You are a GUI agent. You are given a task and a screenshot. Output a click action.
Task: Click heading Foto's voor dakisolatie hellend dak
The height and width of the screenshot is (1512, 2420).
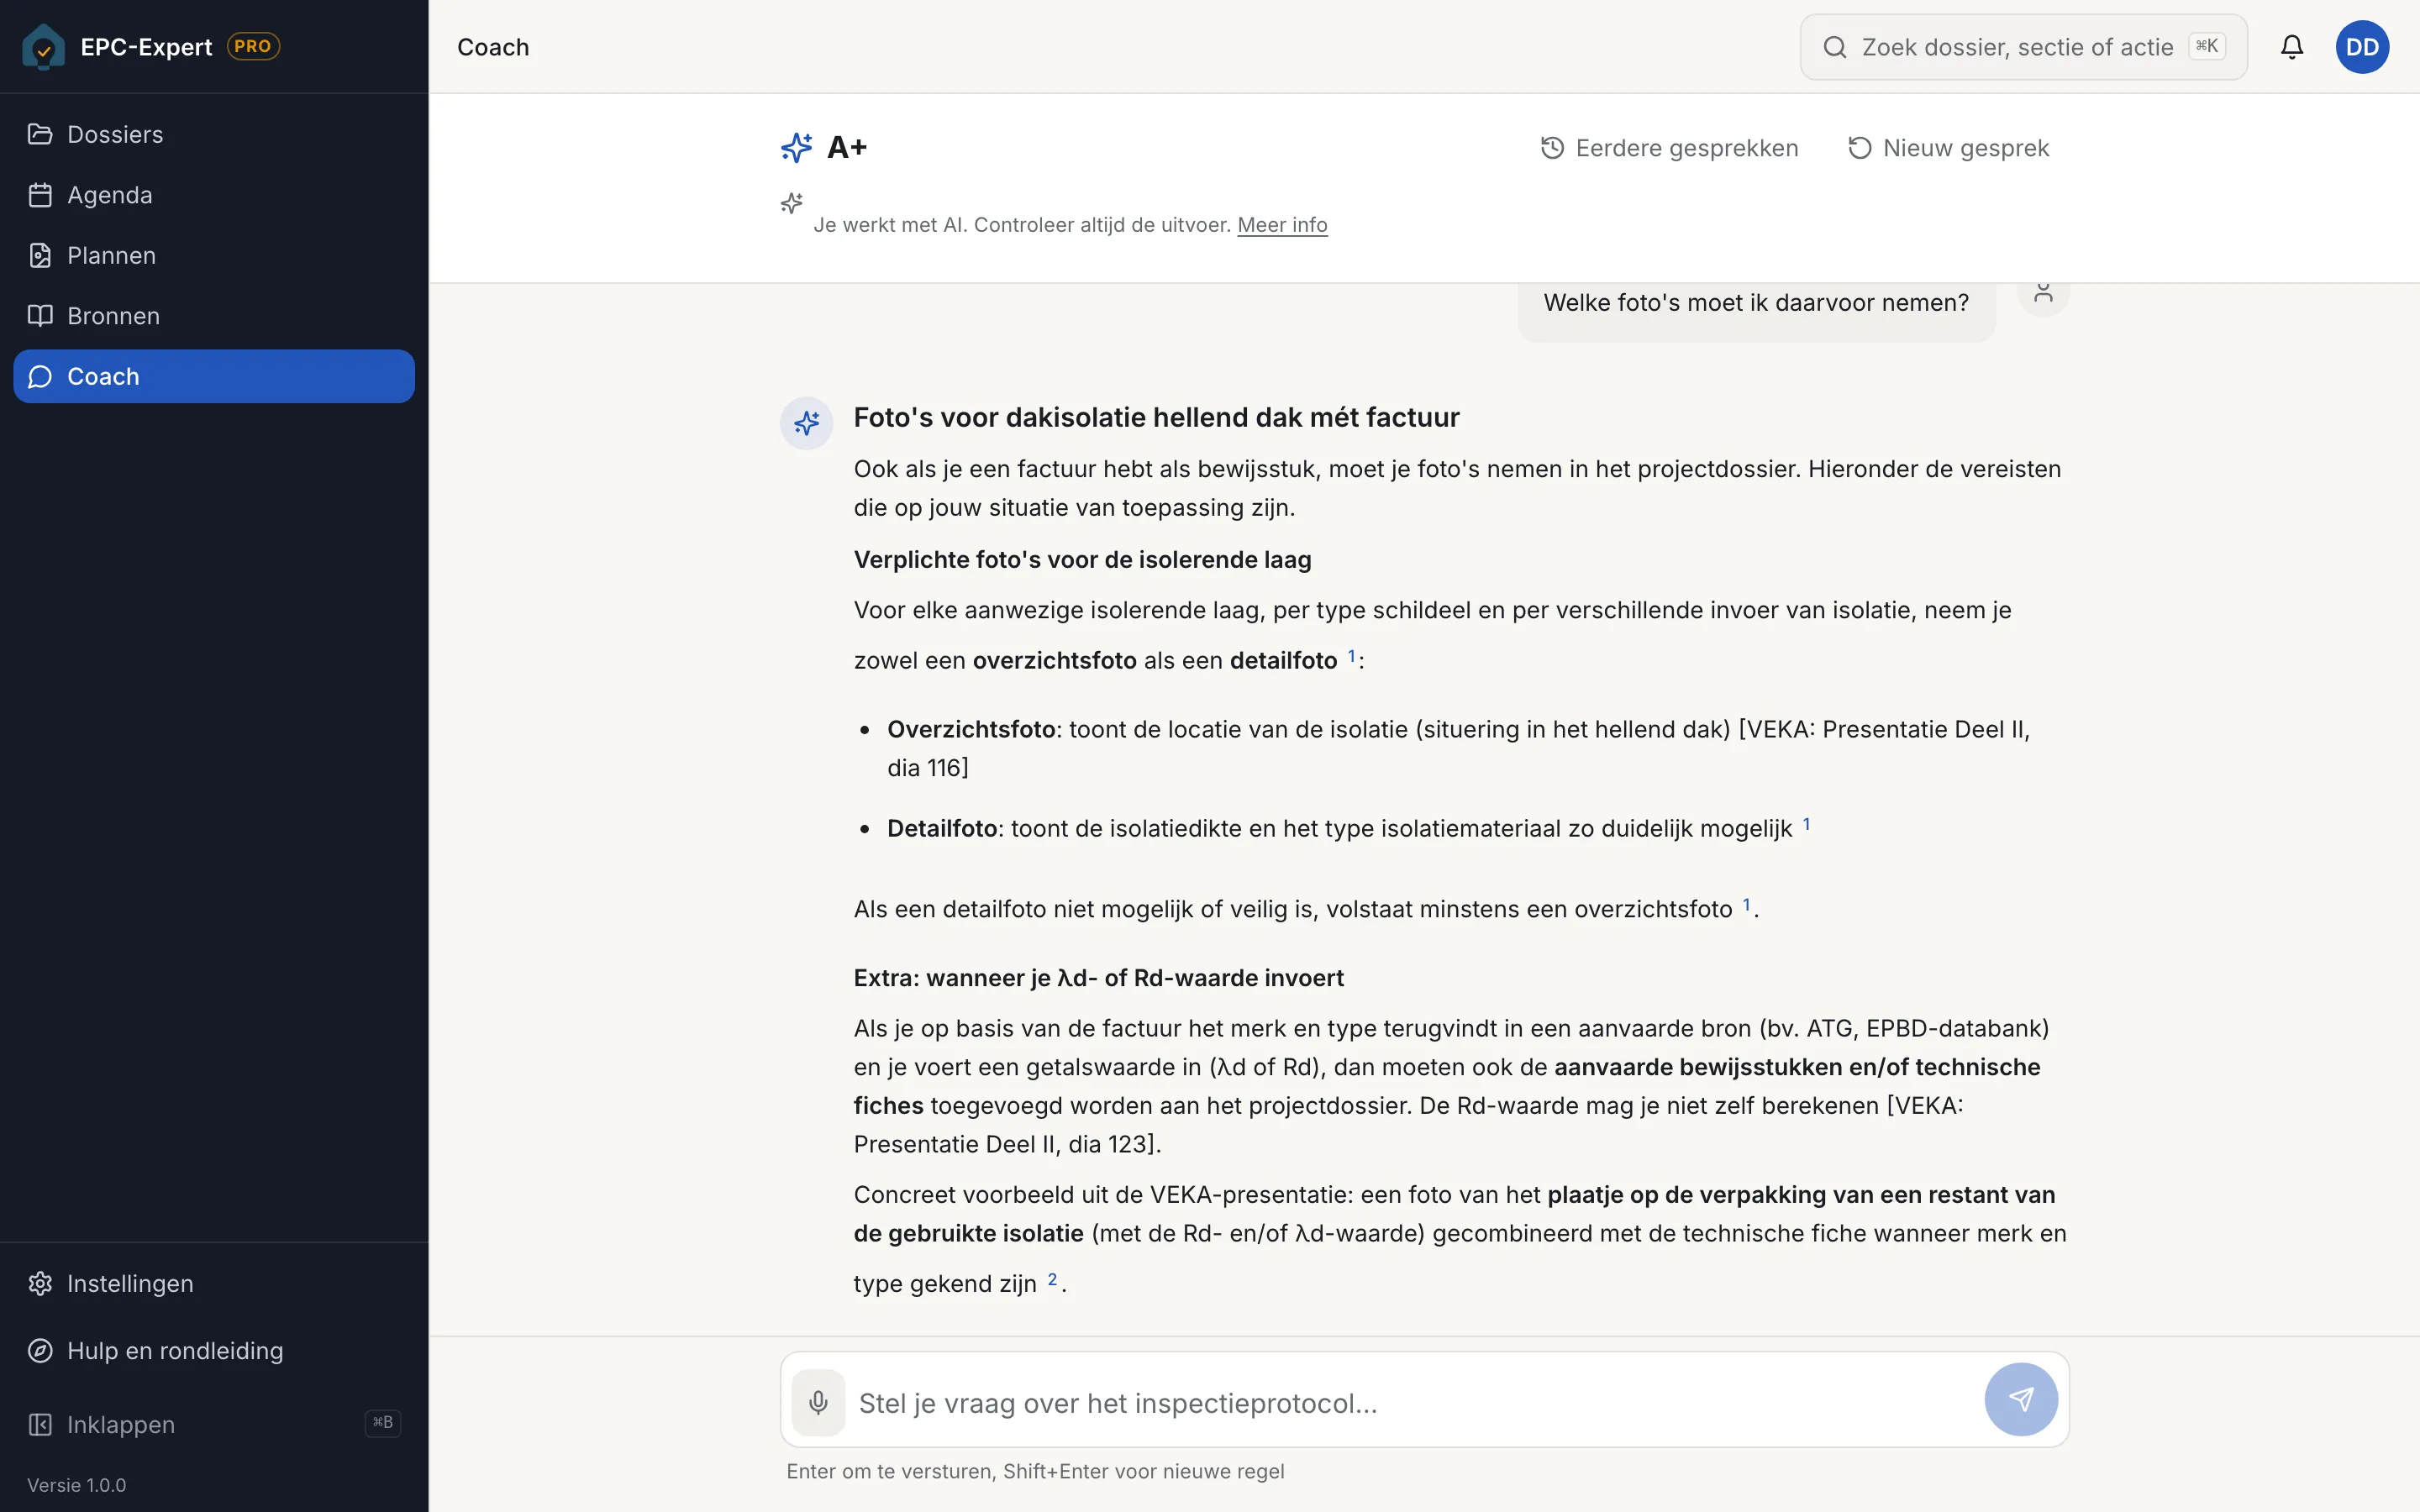pos(1156,417)
